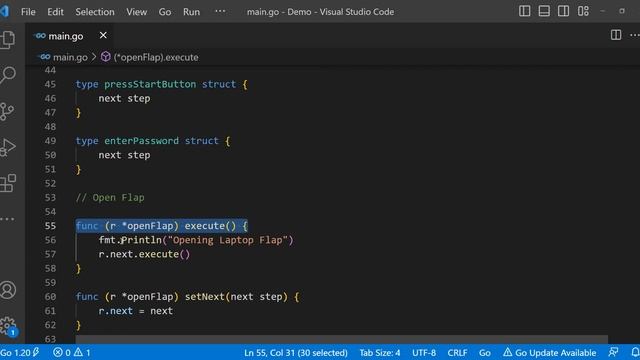Click line number 45 in gutter

tap(50, 84)
